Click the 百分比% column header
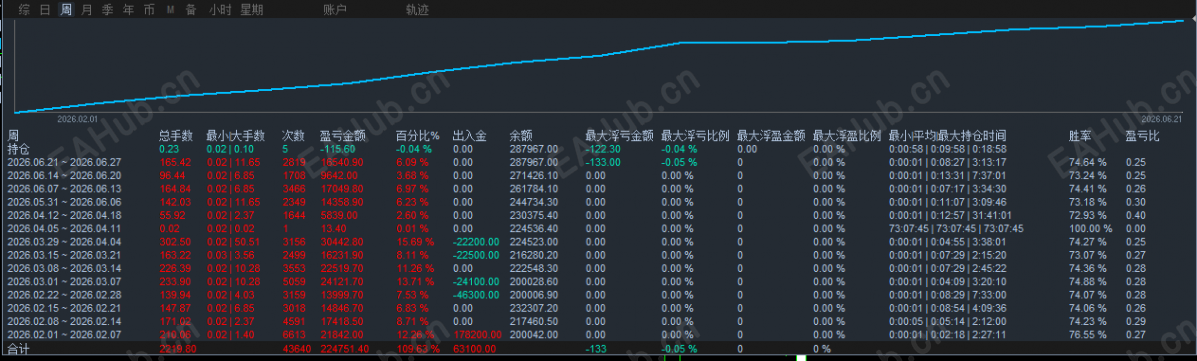Screen dimensions: 1197x361 (x=418, y=136)
